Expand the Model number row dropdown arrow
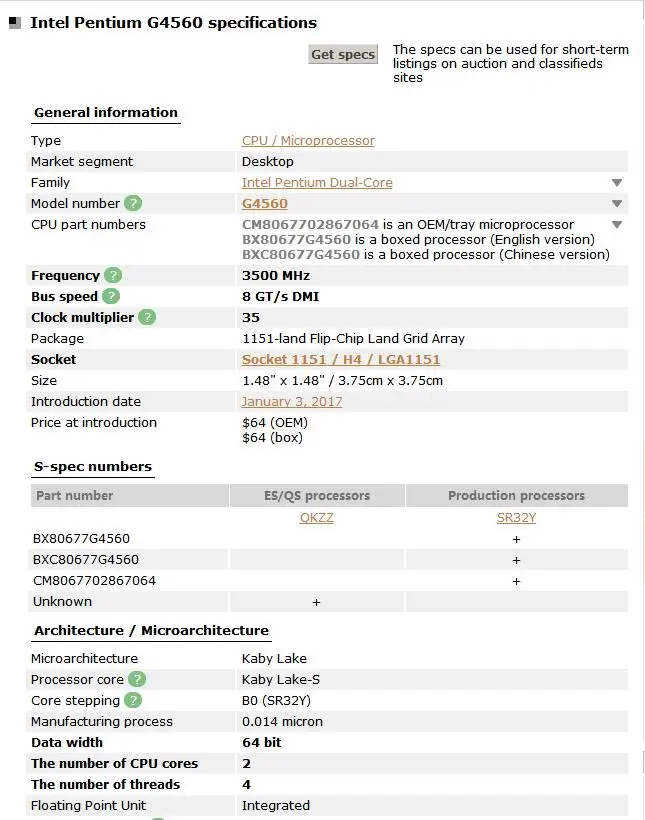The image size is (645, 820). (617, 204)
